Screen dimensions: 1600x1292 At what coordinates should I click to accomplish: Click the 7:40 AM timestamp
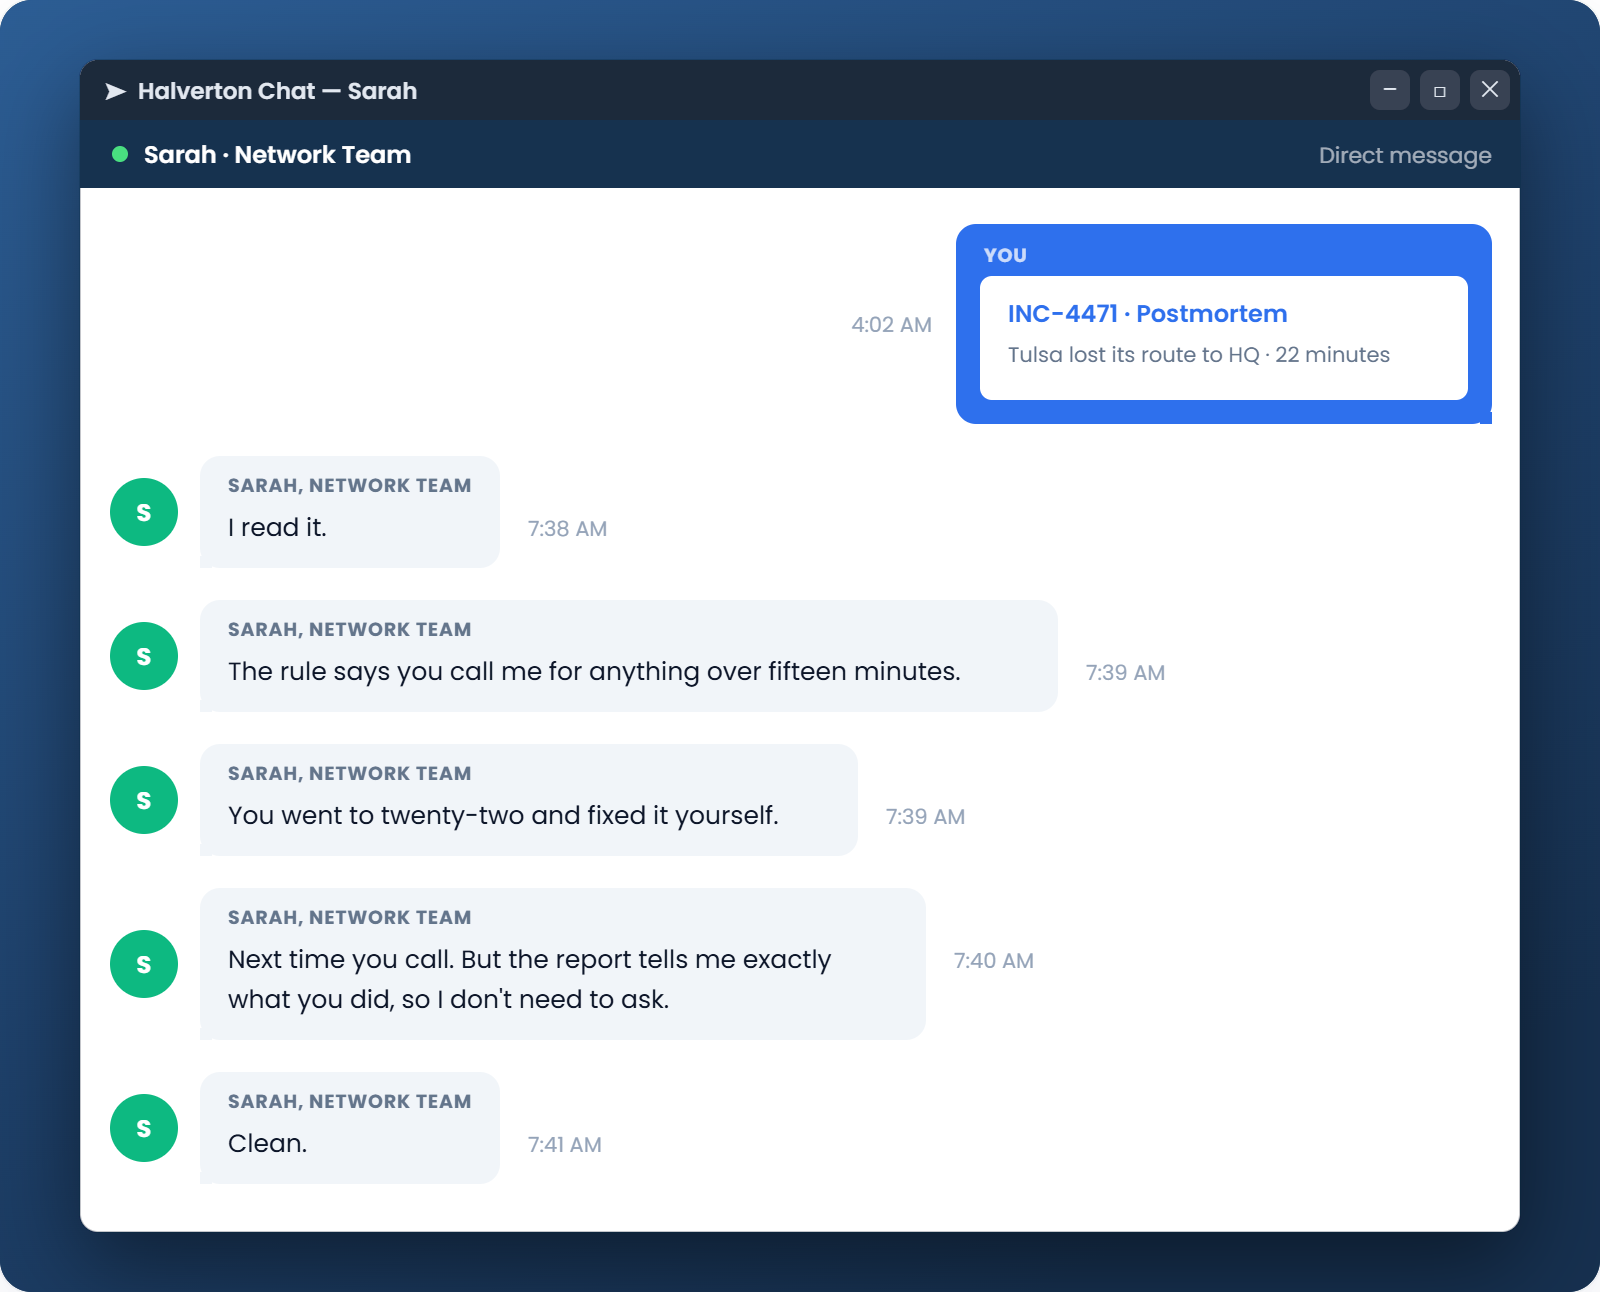993,961
